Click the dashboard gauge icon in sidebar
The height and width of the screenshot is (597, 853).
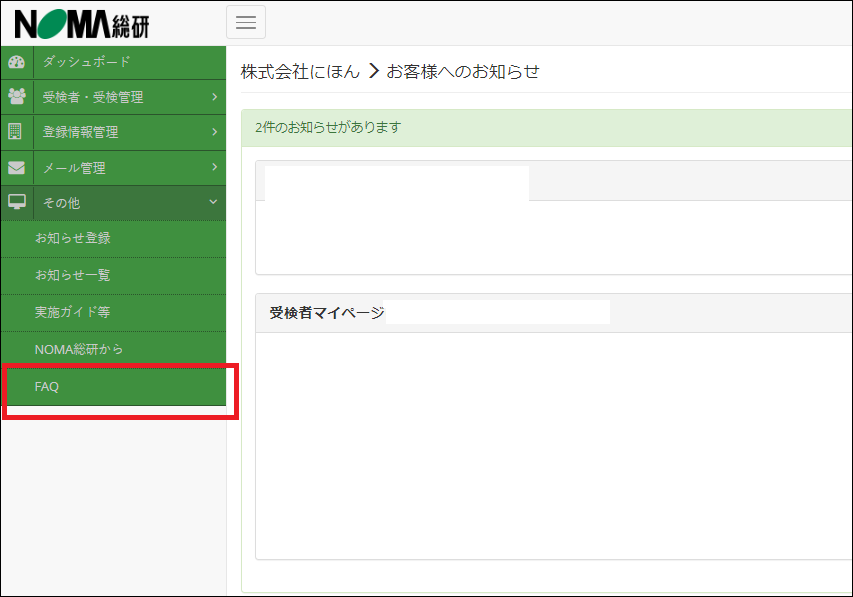16,61
